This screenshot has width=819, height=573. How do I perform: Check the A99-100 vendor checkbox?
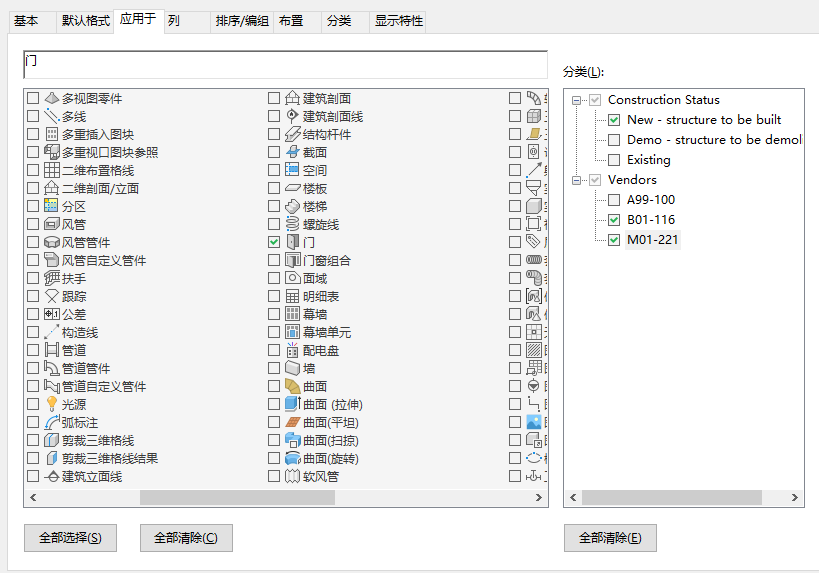(x=614, y=200)
